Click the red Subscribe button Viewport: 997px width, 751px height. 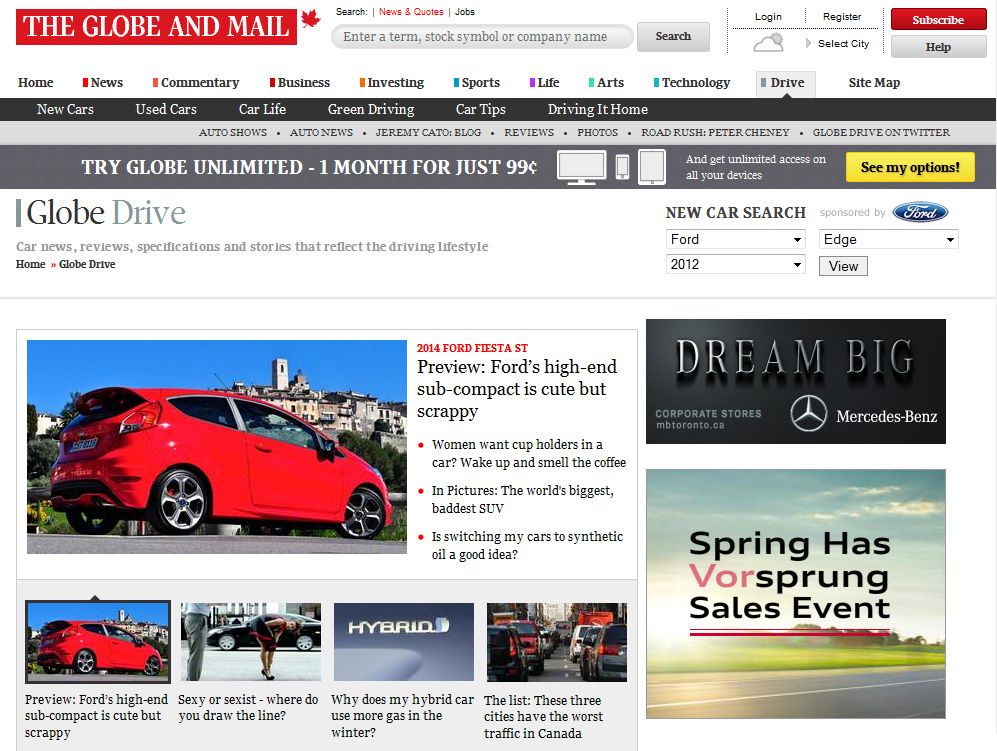pos(939,20)
